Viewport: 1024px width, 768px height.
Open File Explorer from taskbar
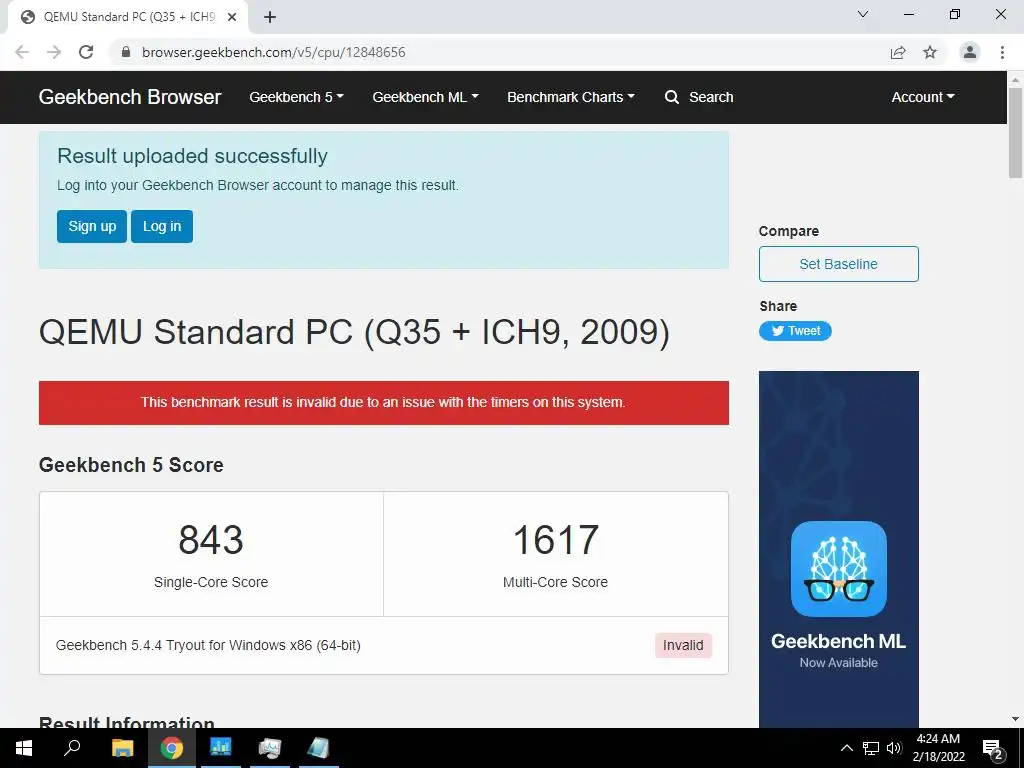pyautogui.click(x=122, y=748)
